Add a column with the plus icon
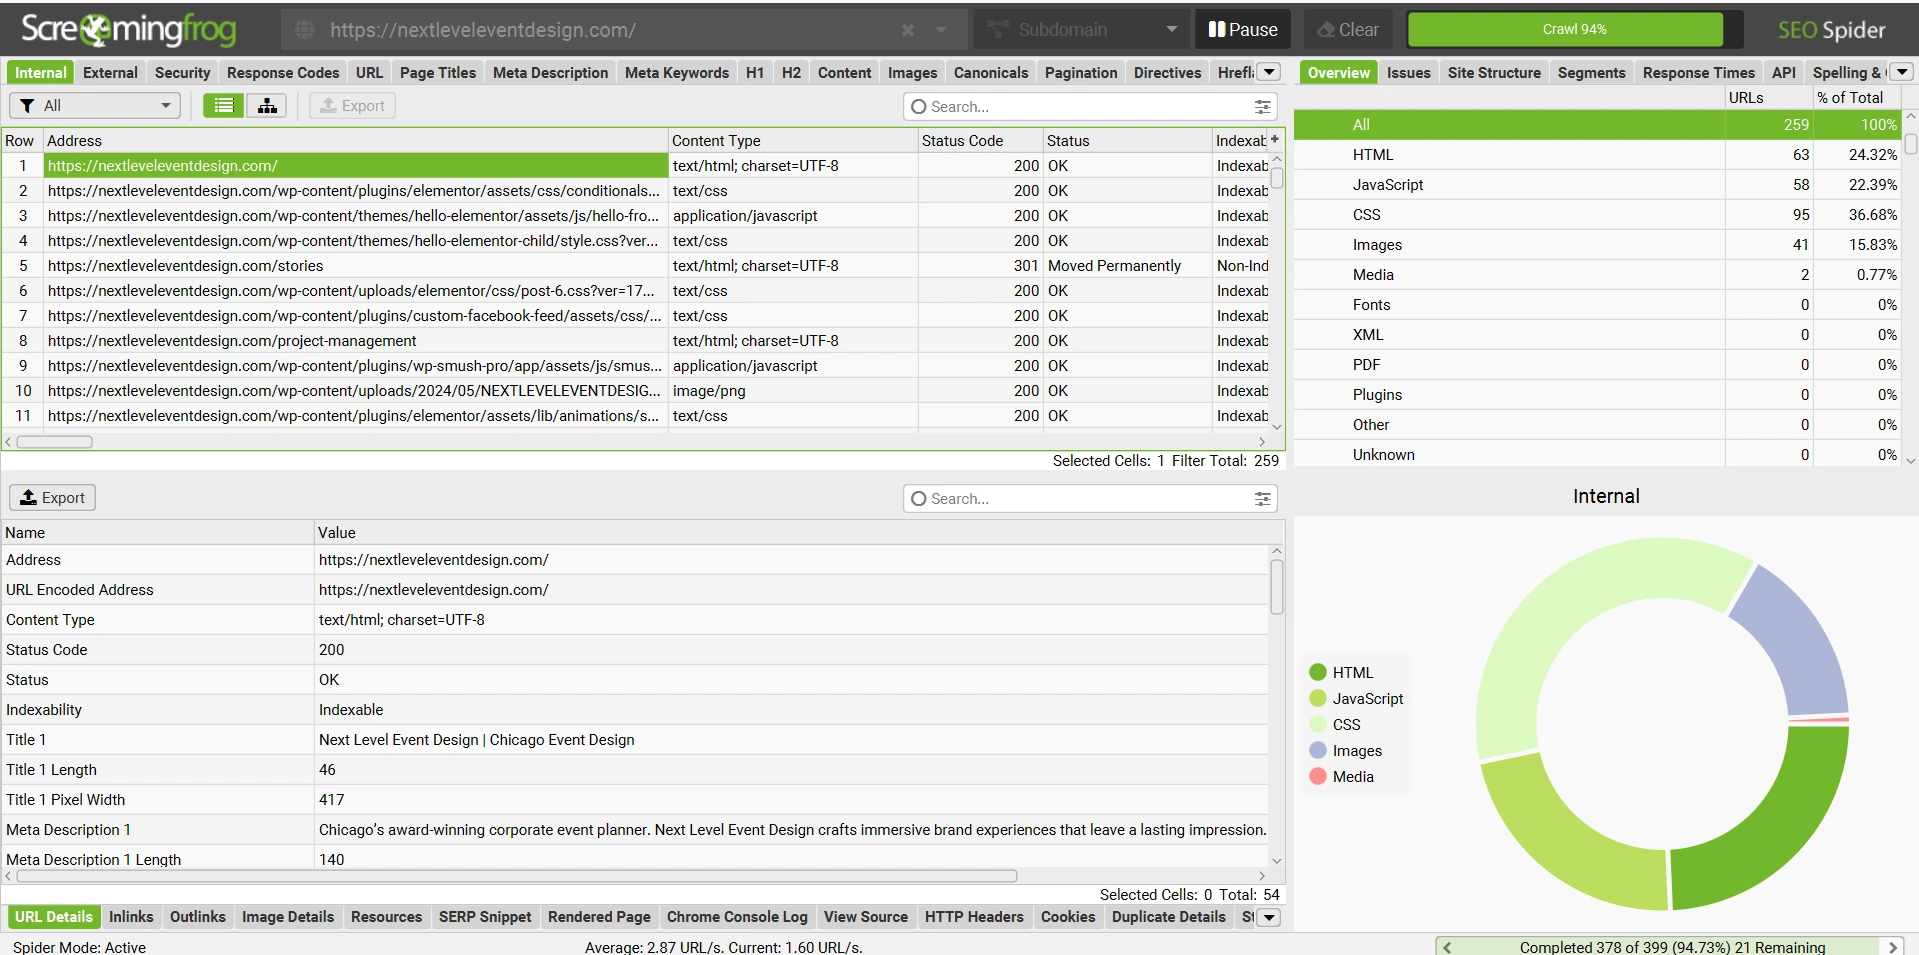 (x=1275, y=140)
